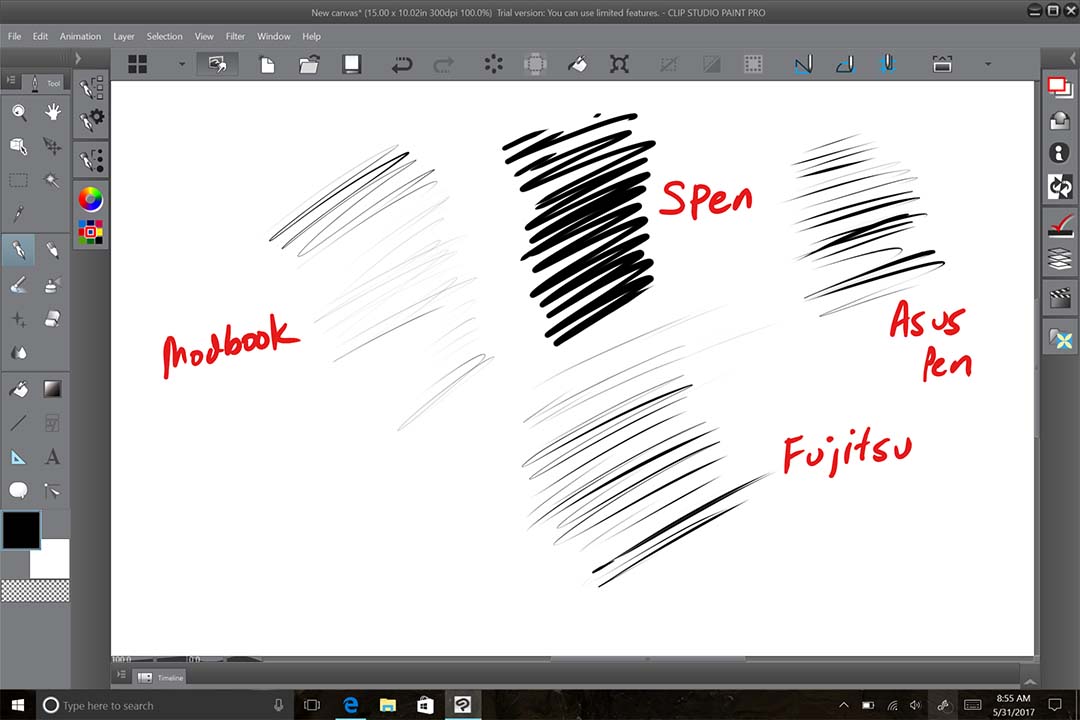Expand the dropdown arrow ending the command bar

[x=988, y=64]
